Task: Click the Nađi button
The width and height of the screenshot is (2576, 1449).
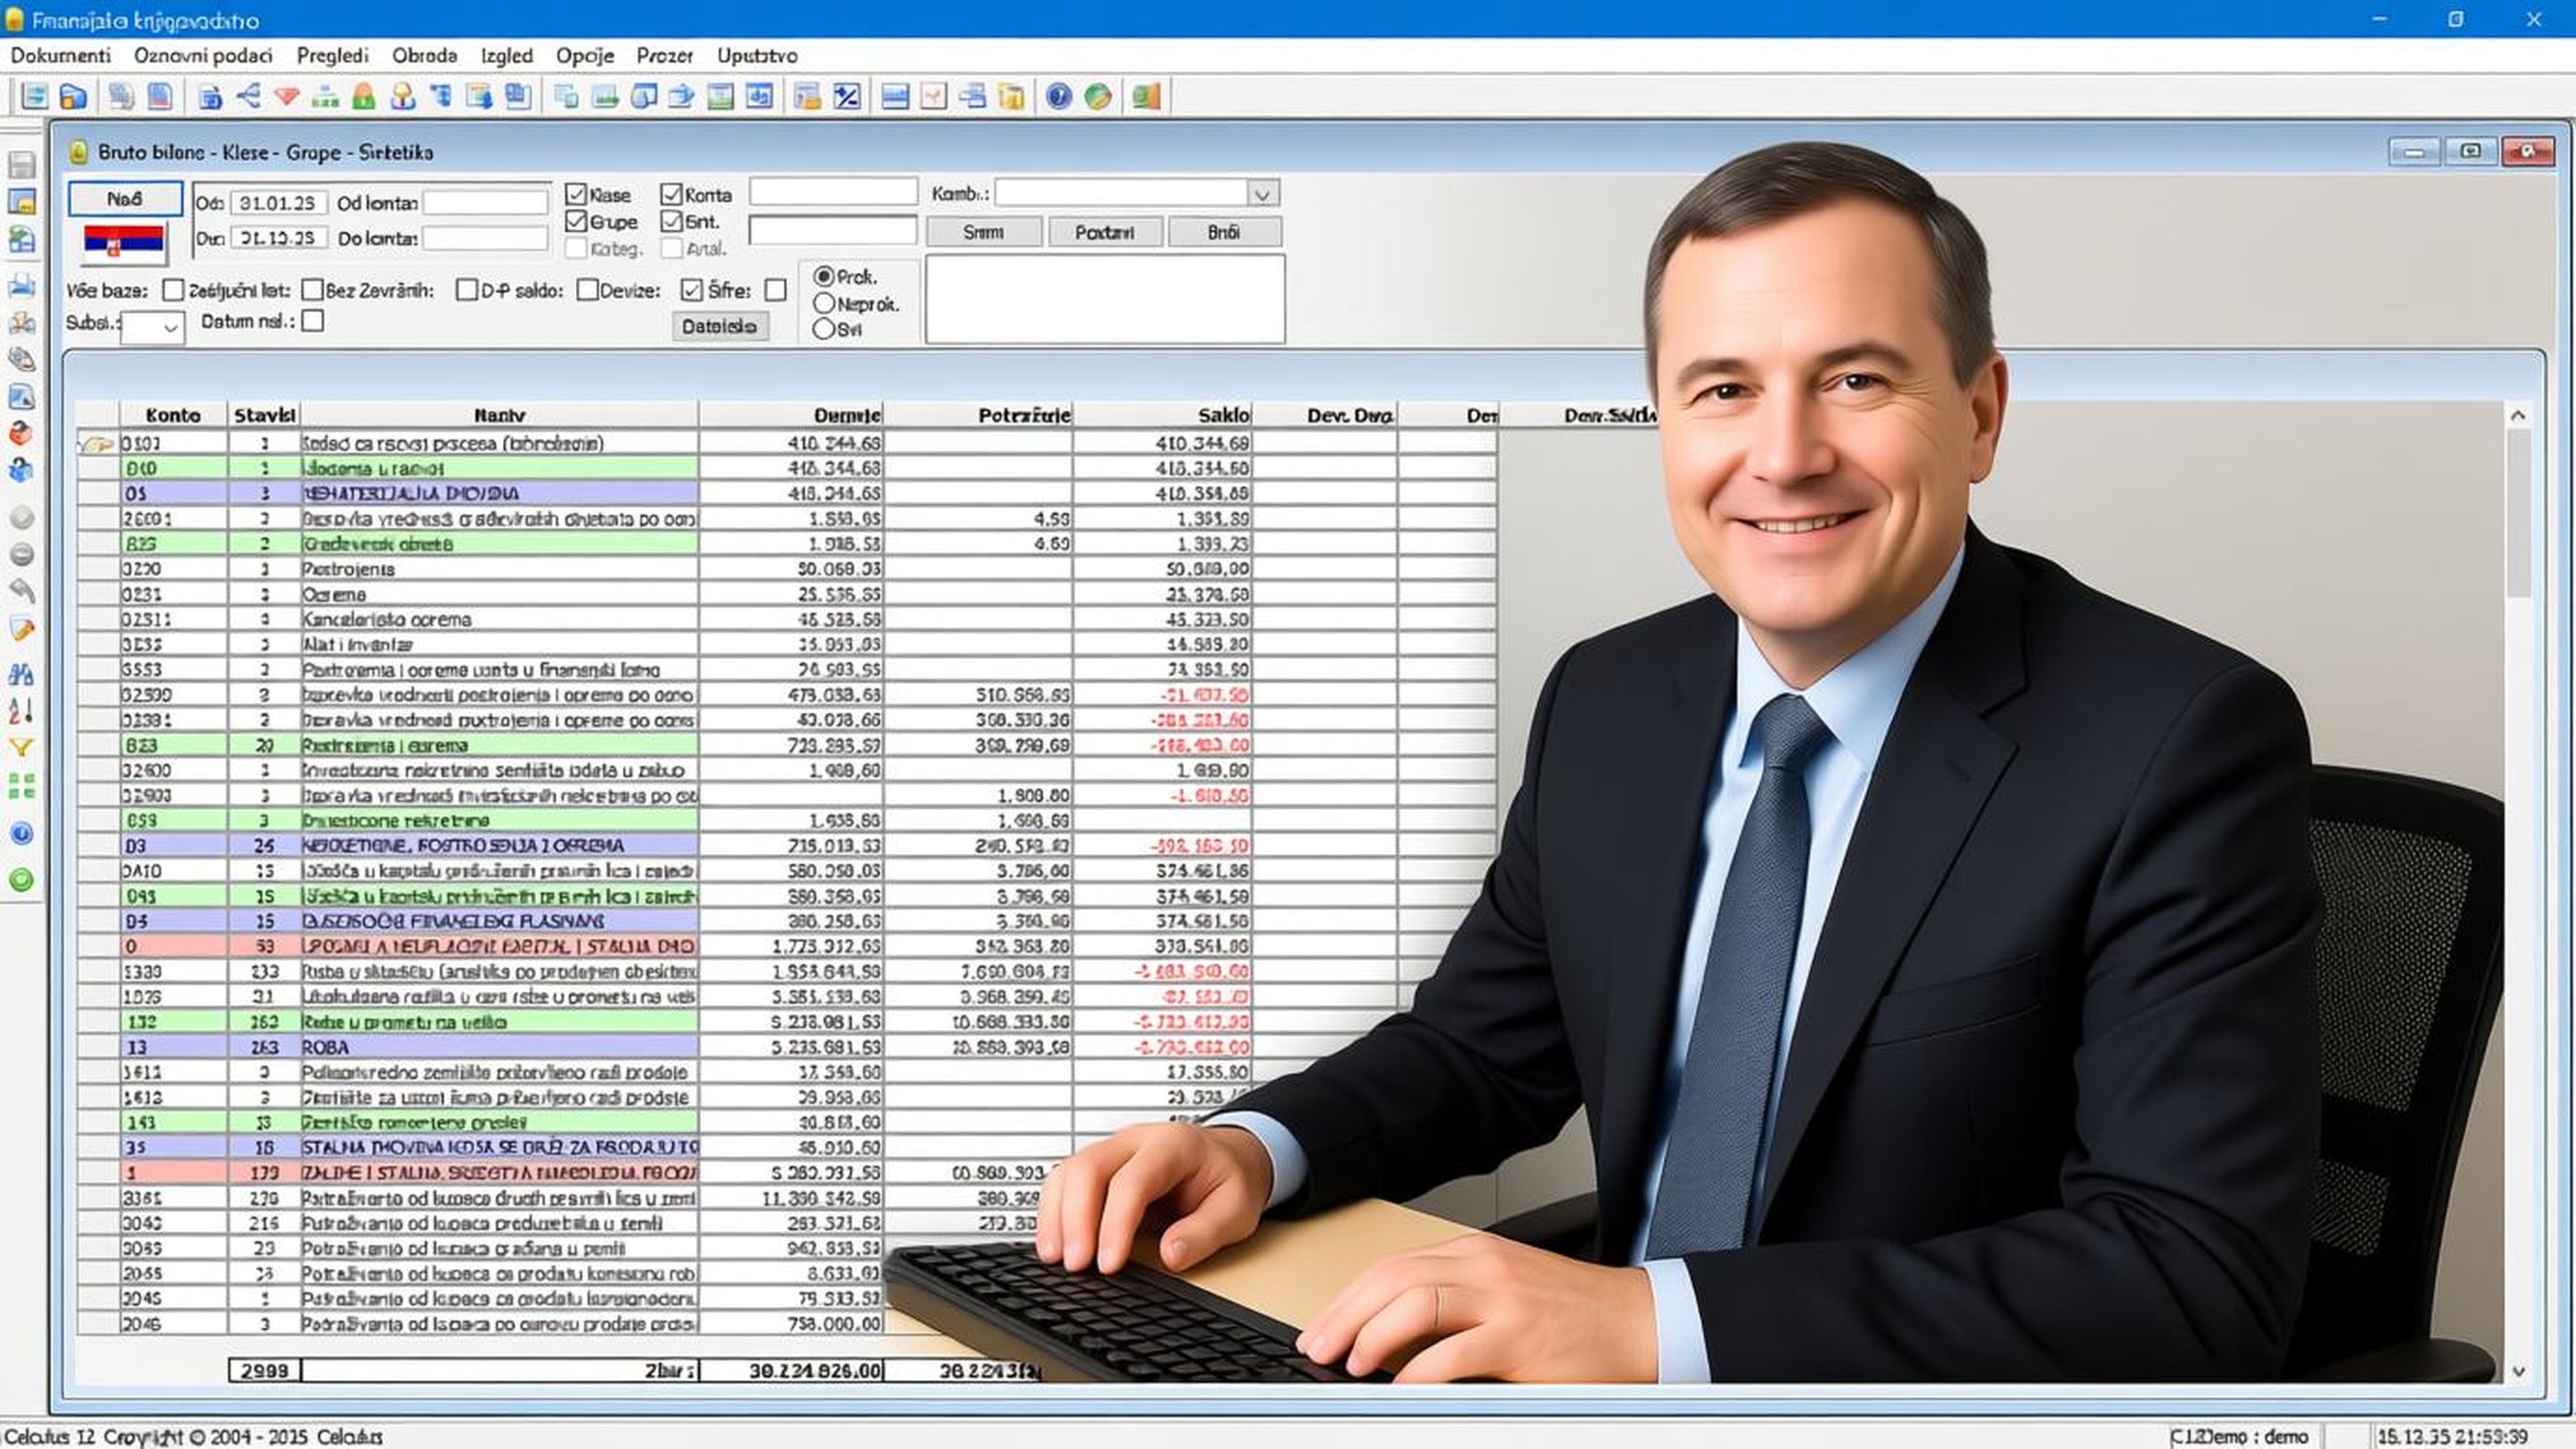Action: pyautogui.click(x=125, y=198)
